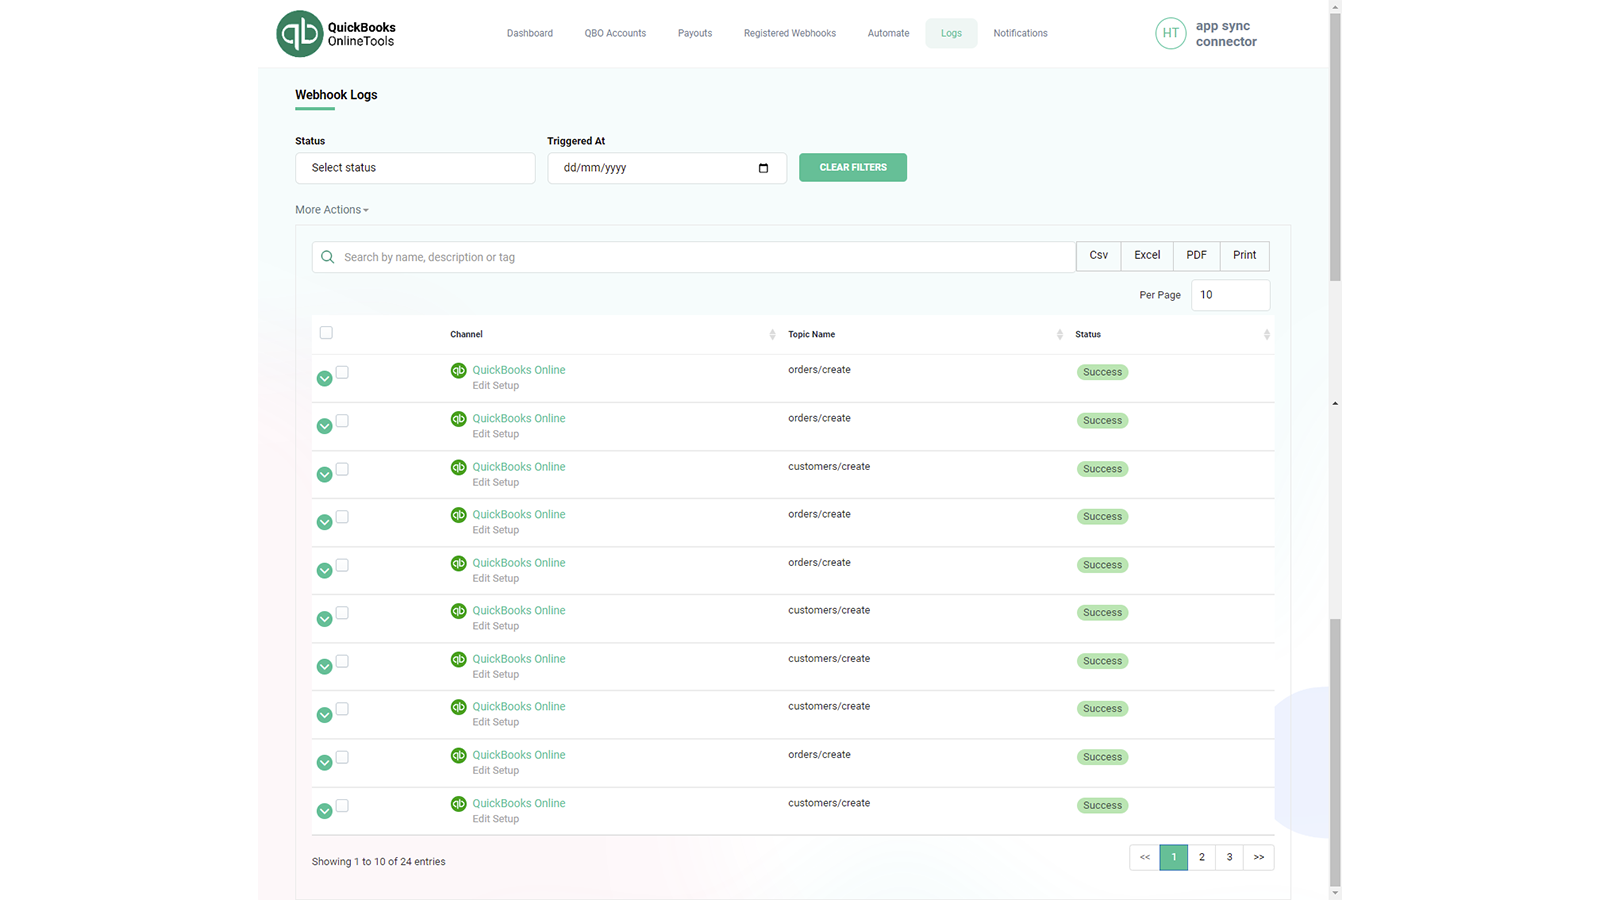Check the seventh log row checkbox
This screenshot has width=1600, height=900.
(x=342, y=661)
